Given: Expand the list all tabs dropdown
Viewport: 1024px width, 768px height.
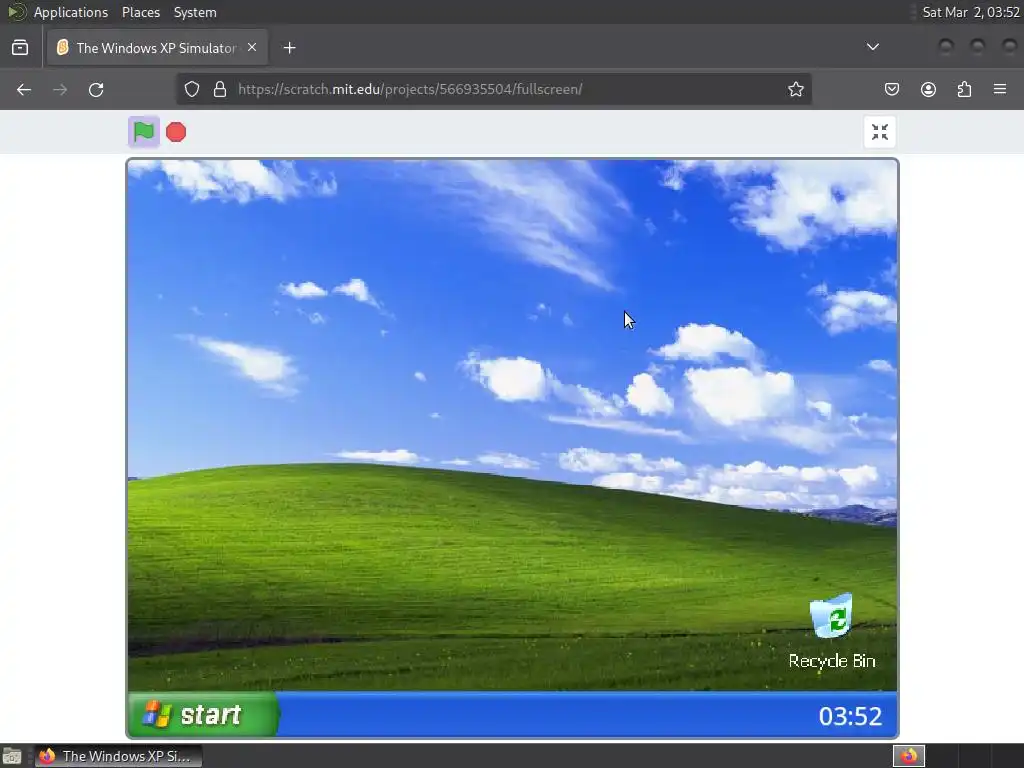Looking at the screenshot, I should click(x=872, y=47).
